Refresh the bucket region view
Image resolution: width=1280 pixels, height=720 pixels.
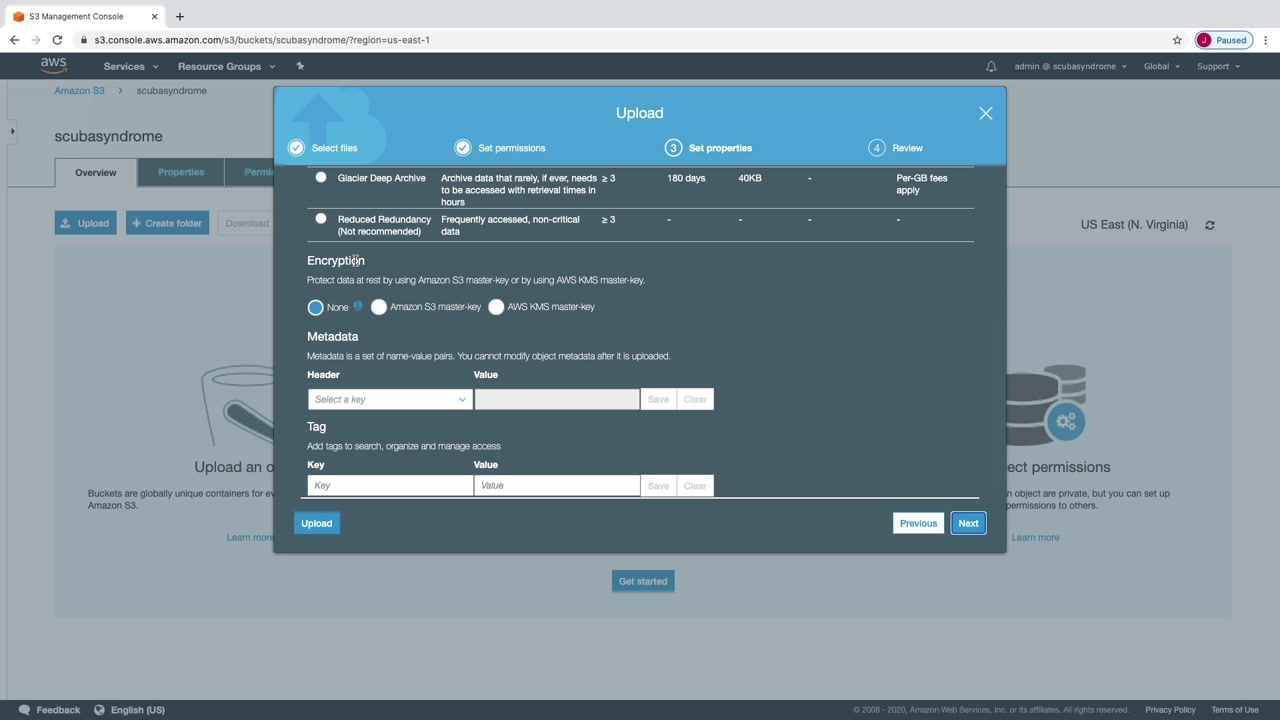click(1210, 225)
